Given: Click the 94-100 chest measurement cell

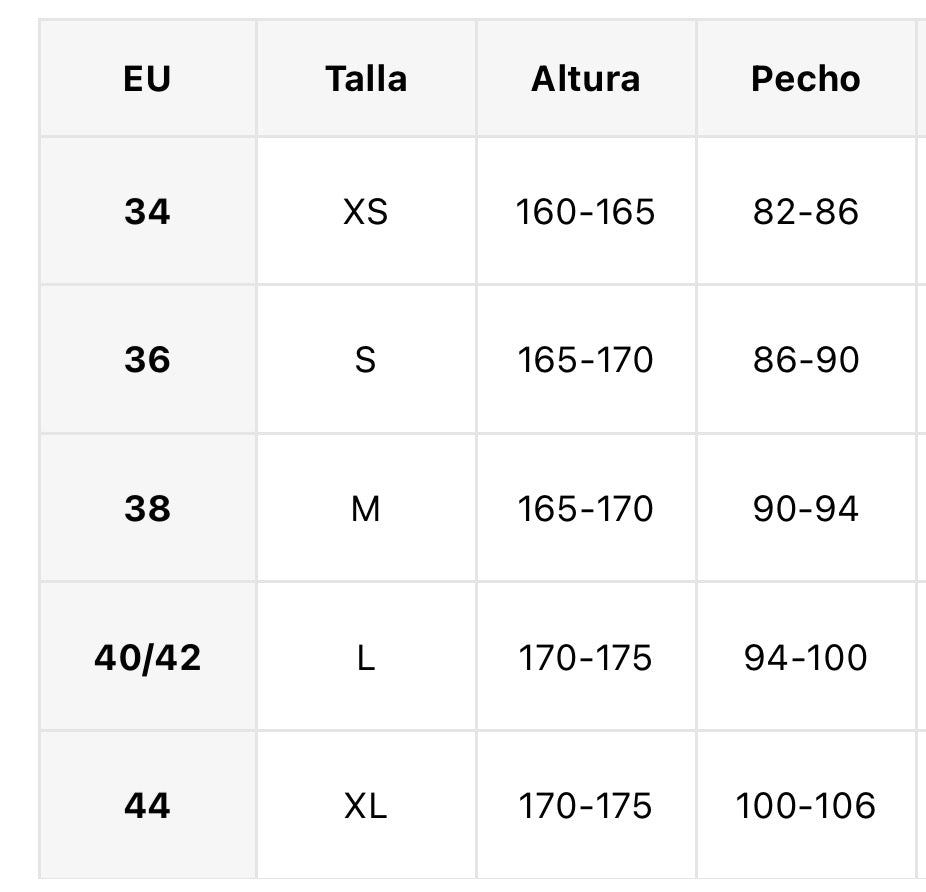Looking at the screenshot, I should 806,657.
